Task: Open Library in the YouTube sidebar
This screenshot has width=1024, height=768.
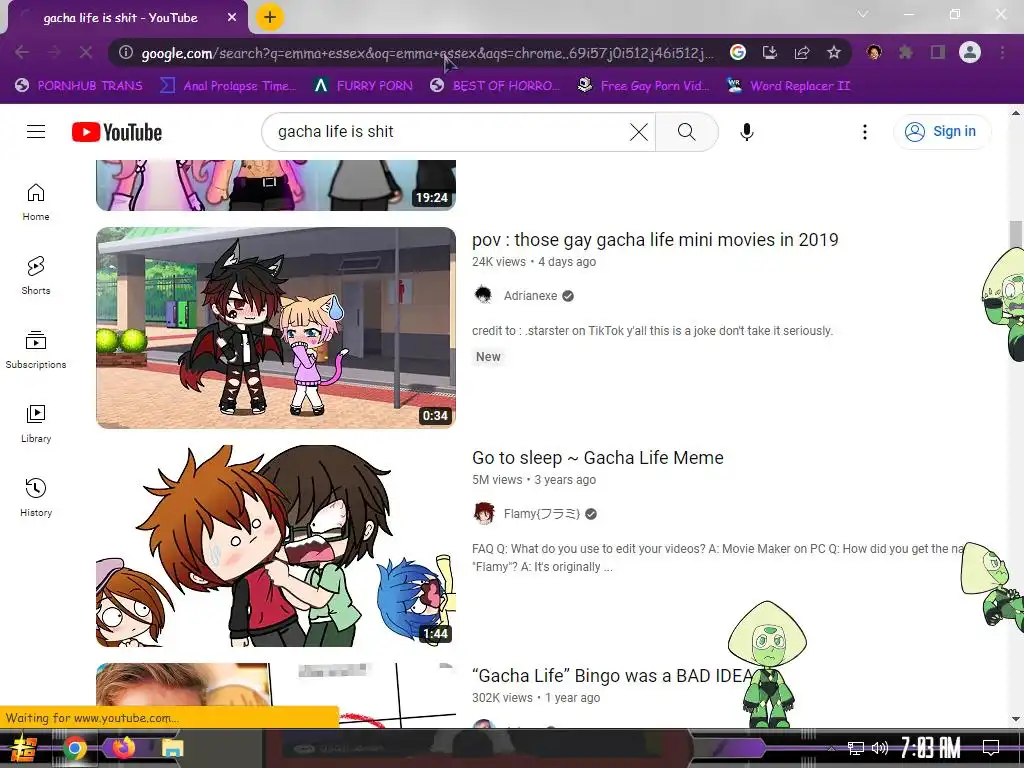Action: [36, 424]
